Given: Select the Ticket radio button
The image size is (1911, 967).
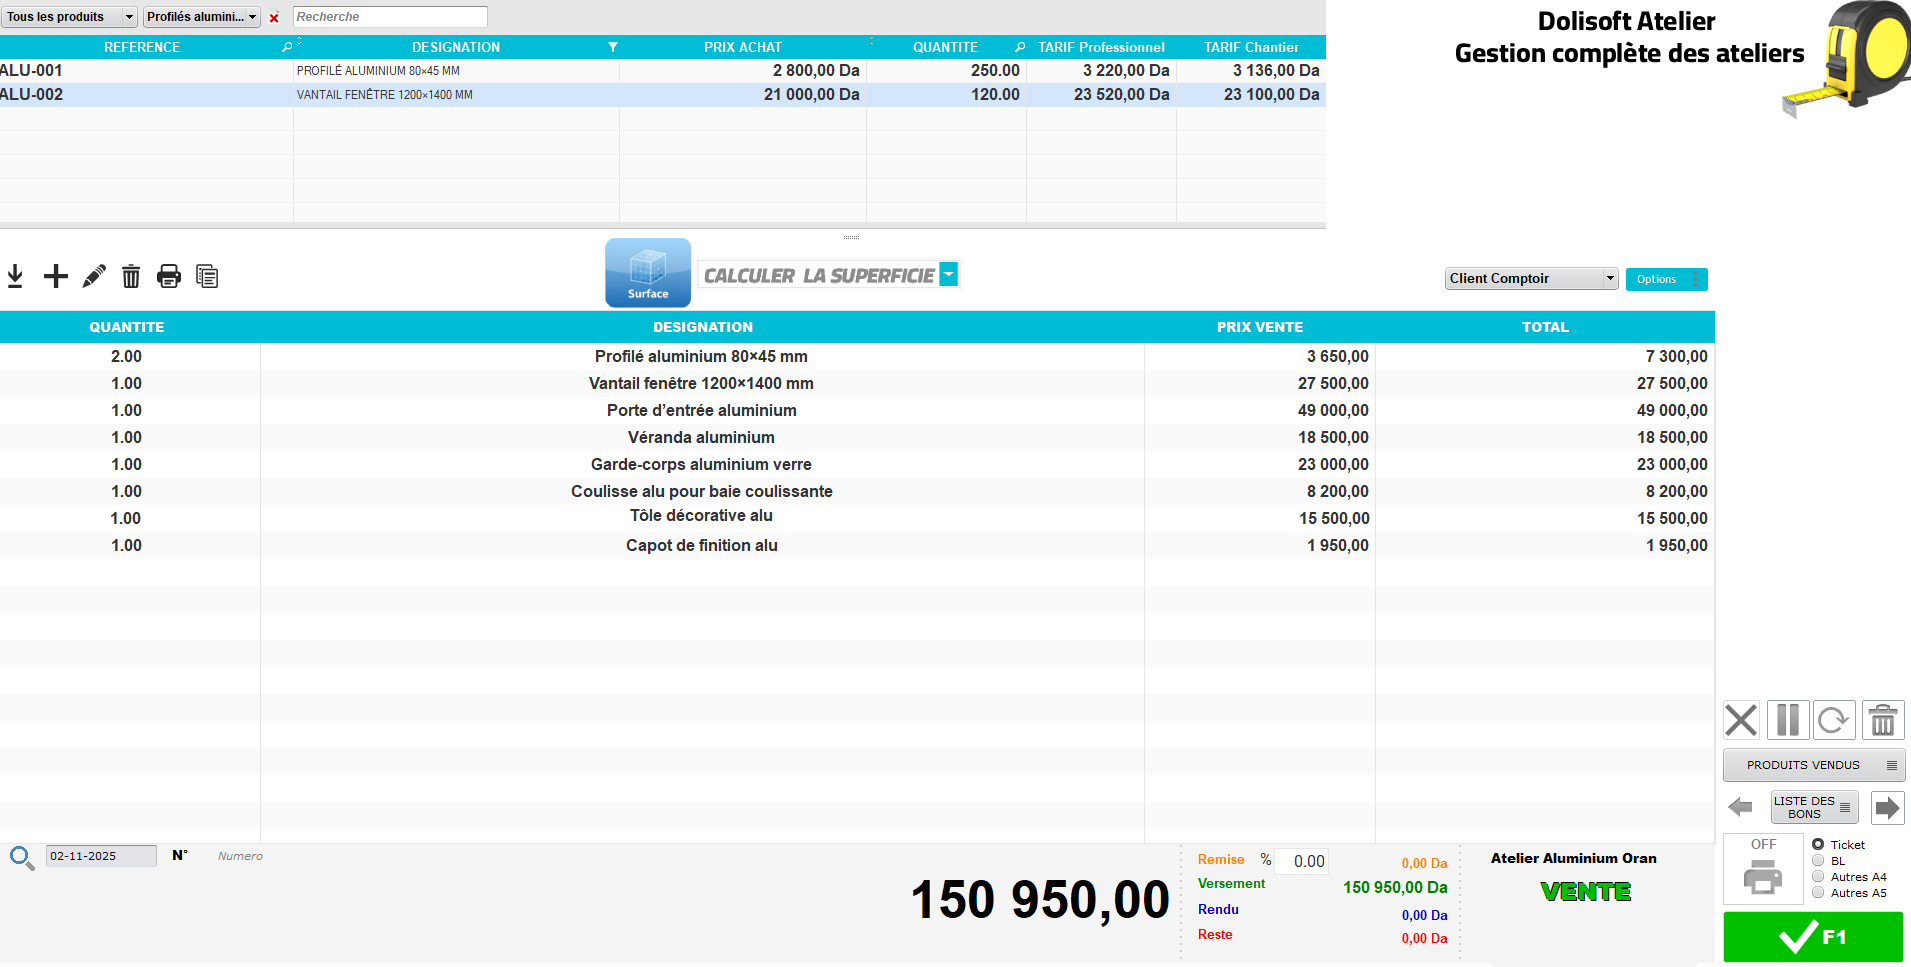Looking at the screenshot, I should coord(1818,845).
